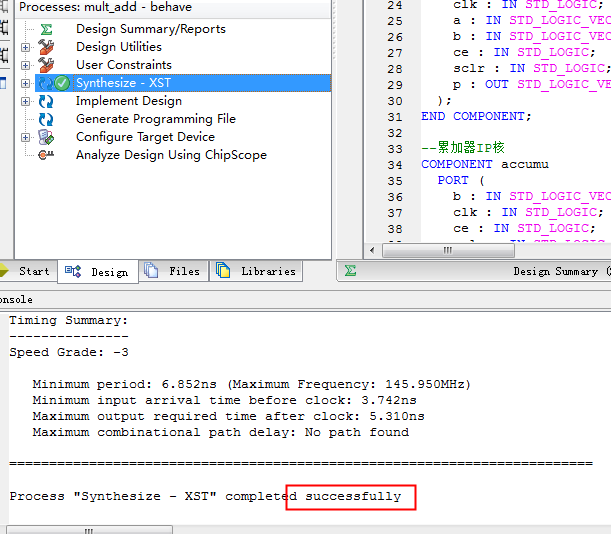Click the Implement Design process icon
The height and width of the screenshot is (534, 611).
point(46,101)
